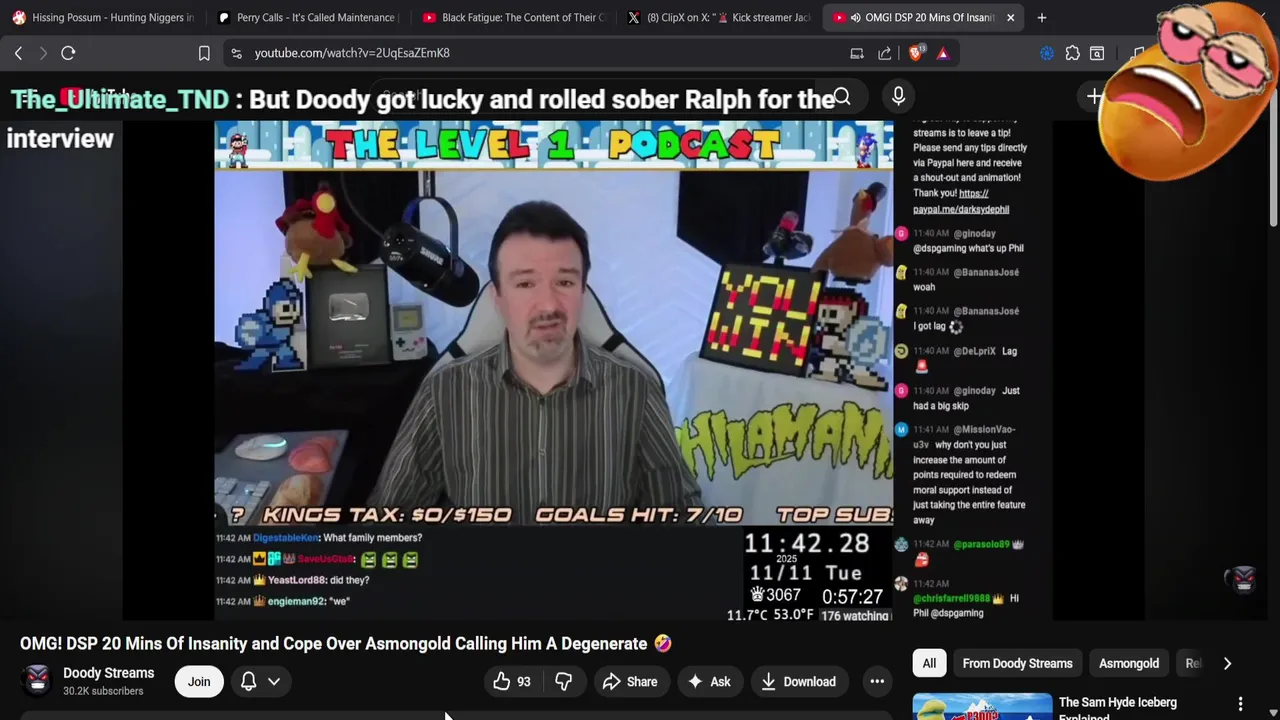The image size is (1280, 720).
Task: Switch to the Hissing Possum browser tab
Action: [102, 17]
